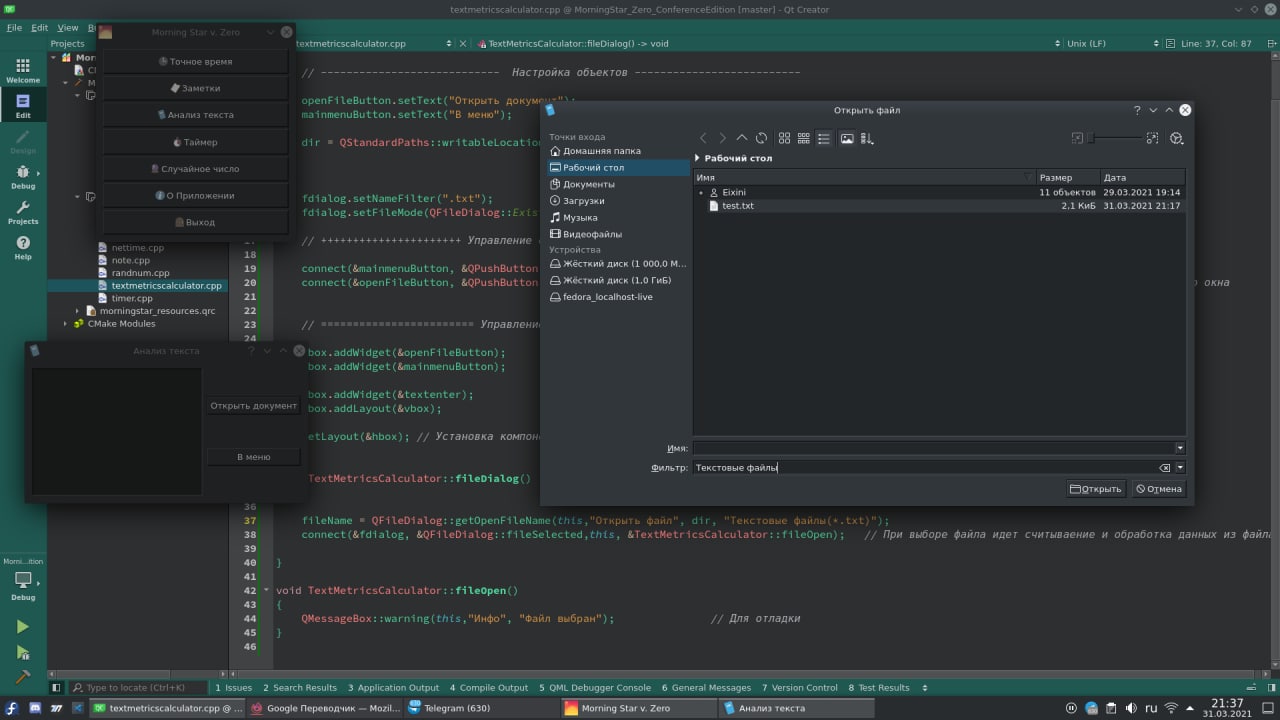Screen dimensions: 1280x720
Task: Go up to parent folder in file dialog
Action: click(741, 138)
